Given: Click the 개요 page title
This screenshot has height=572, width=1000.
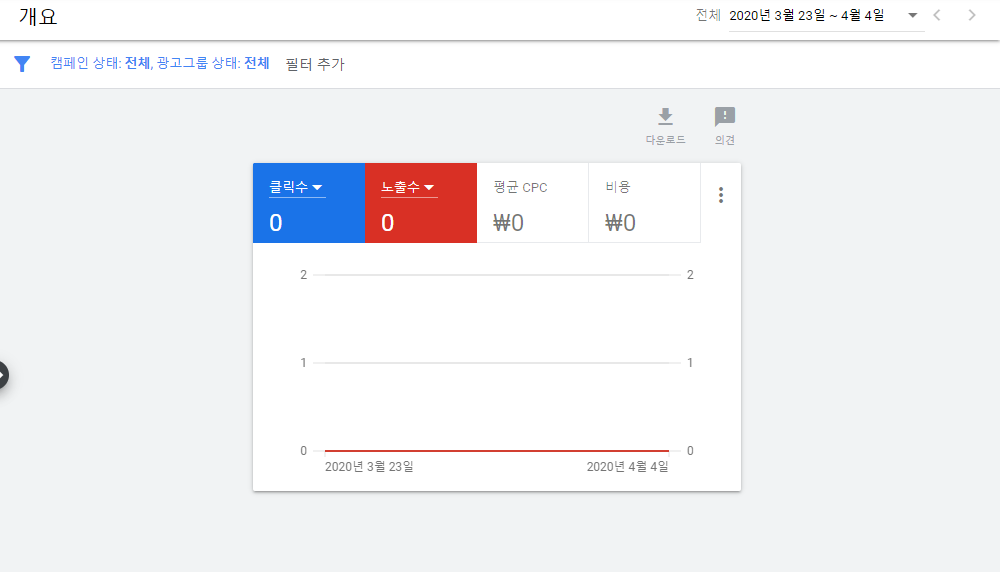Looking at the screenshot, I should 38,16.
